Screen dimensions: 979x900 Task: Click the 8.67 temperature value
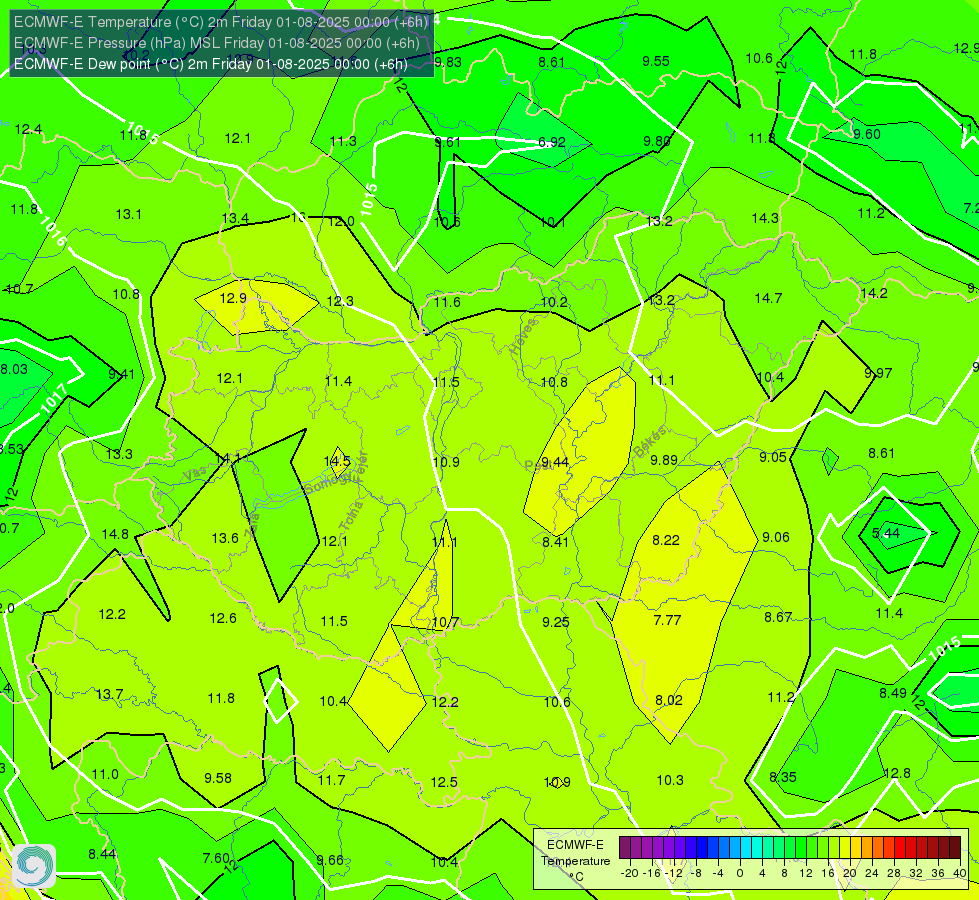778,618
